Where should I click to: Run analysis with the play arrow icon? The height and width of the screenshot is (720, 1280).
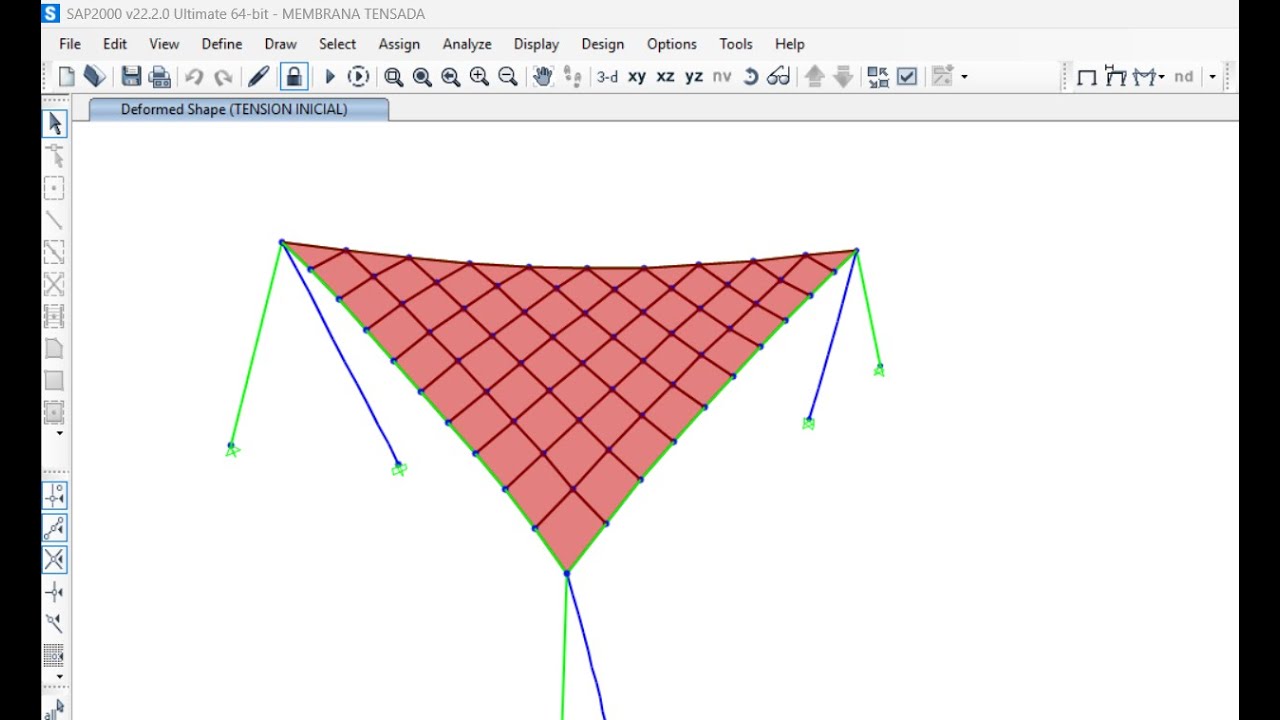(329, 76)
